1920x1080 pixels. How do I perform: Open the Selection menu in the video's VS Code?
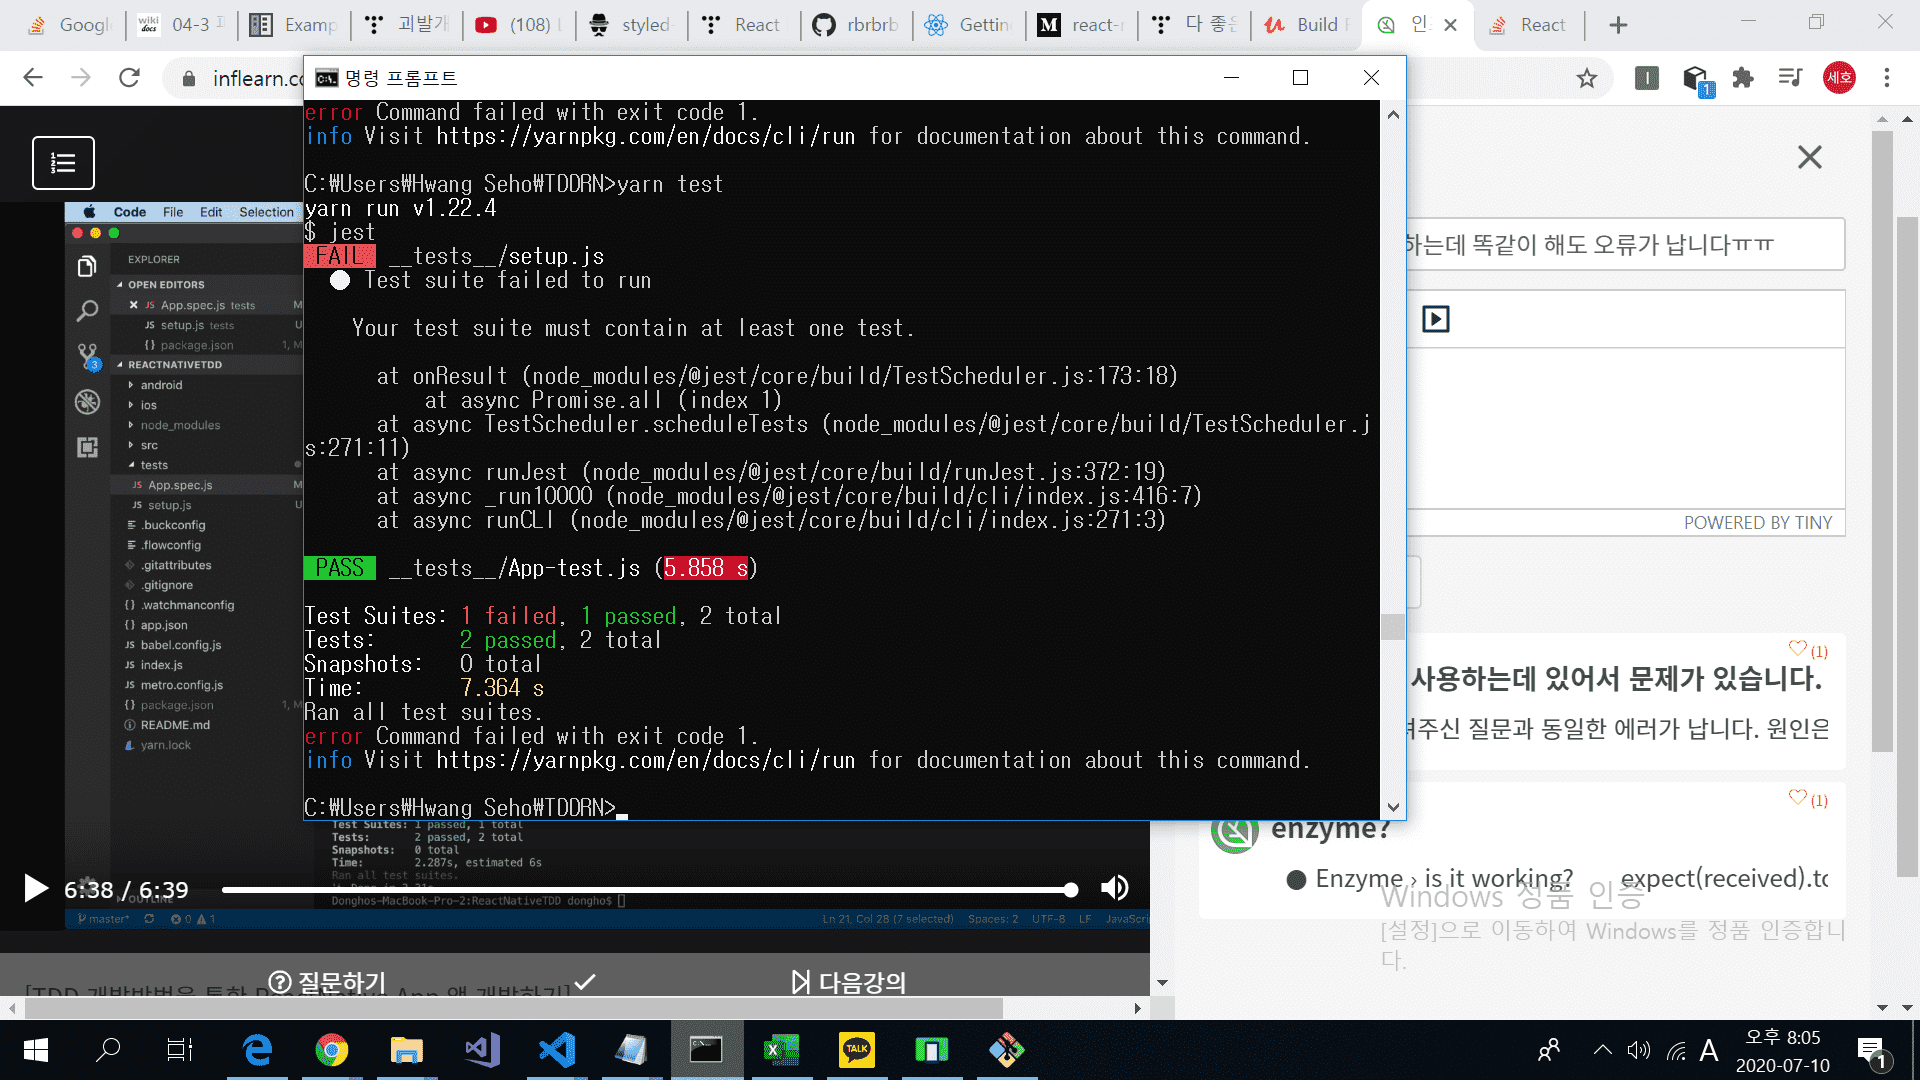(266, 212)
